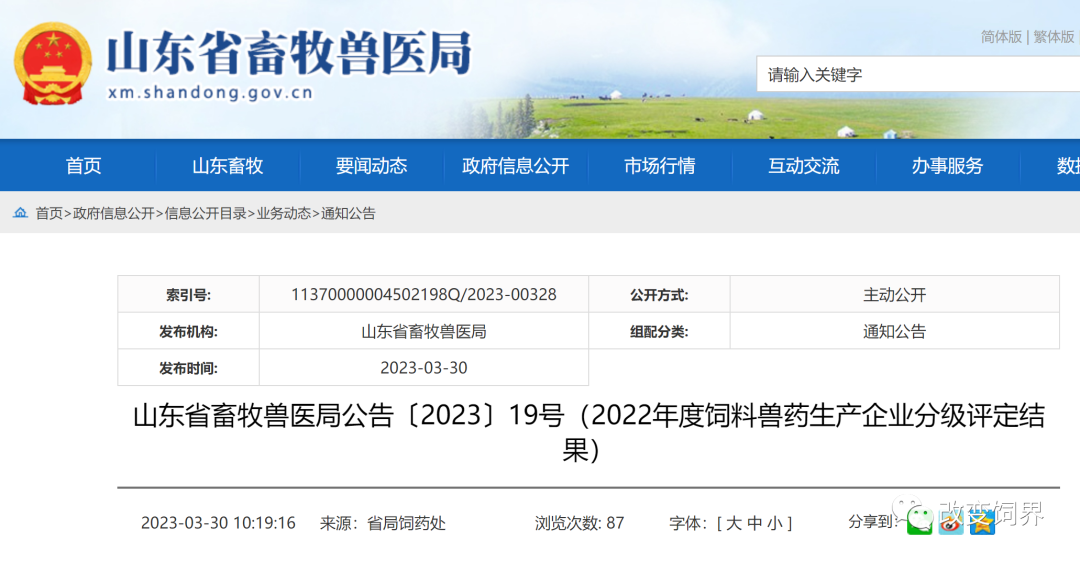
Task: Set font size to medium (中)
Action: [x=755, y=523]
